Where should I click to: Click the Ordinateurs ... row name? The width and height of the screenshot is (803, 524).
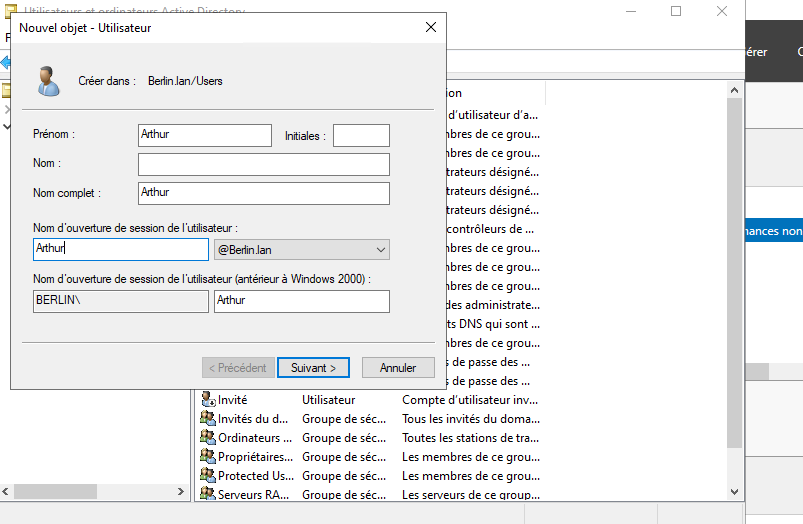255,437
